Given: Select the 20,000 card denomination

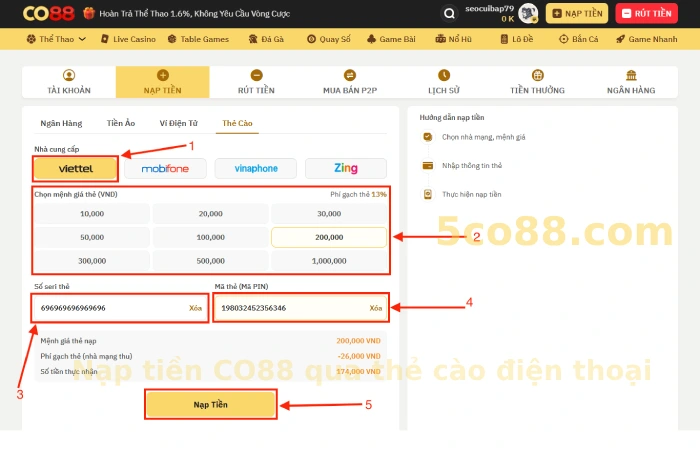Looking at the screenshot, I should [x=211, y=214].
